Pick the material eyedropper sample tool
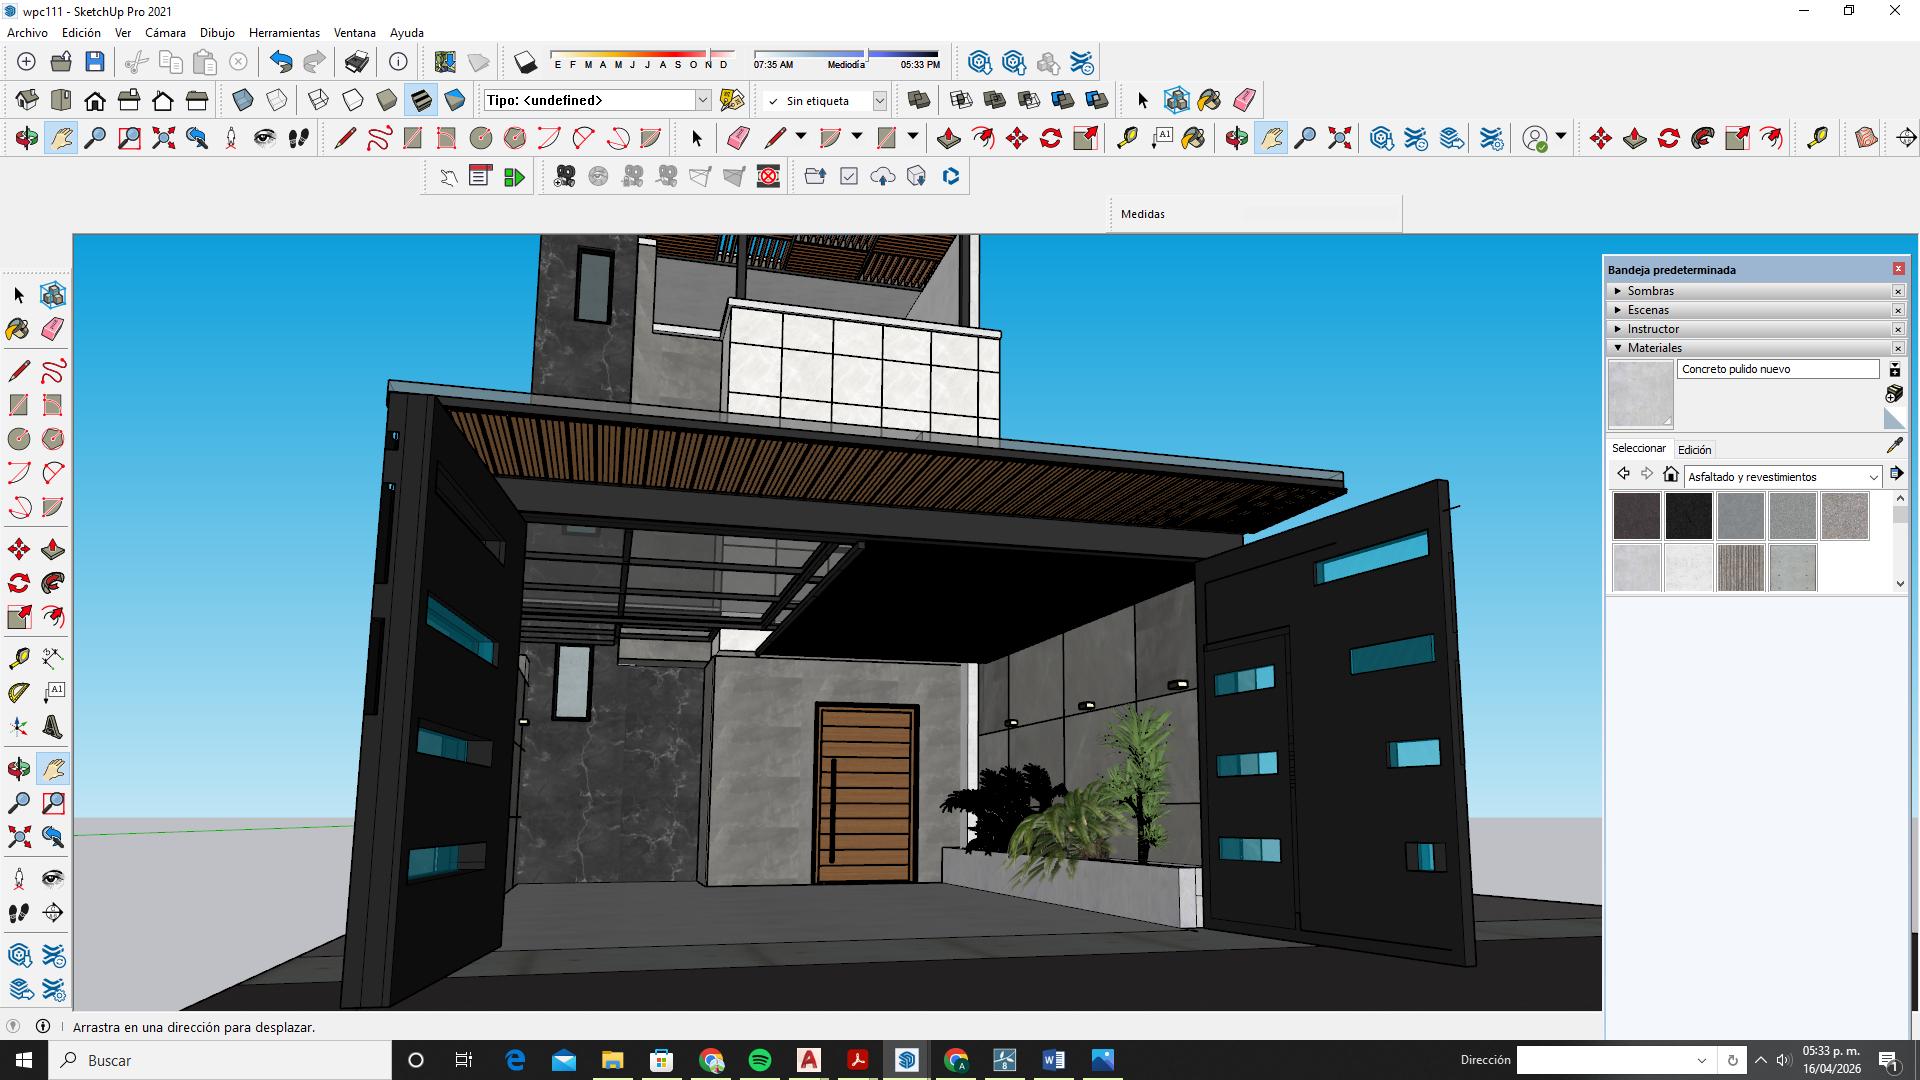1920x1080 pixels. pyautogui.click(x=1894, y=446)
